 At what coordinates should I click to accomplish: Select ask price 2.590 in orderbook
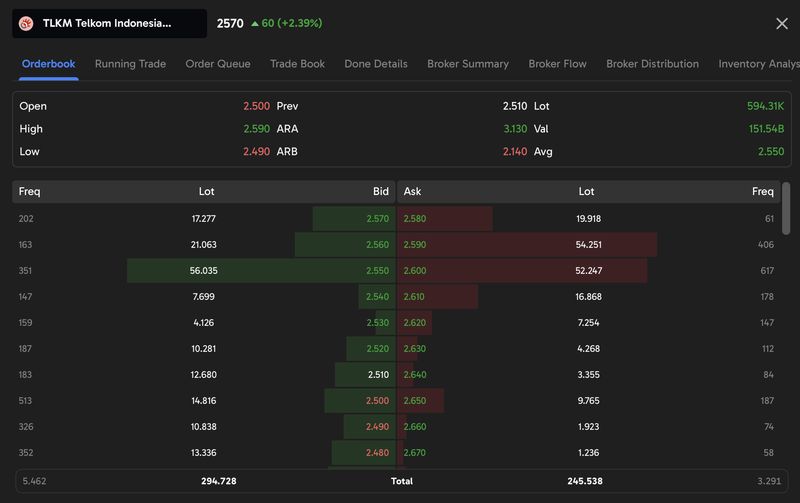coord(415,244)
